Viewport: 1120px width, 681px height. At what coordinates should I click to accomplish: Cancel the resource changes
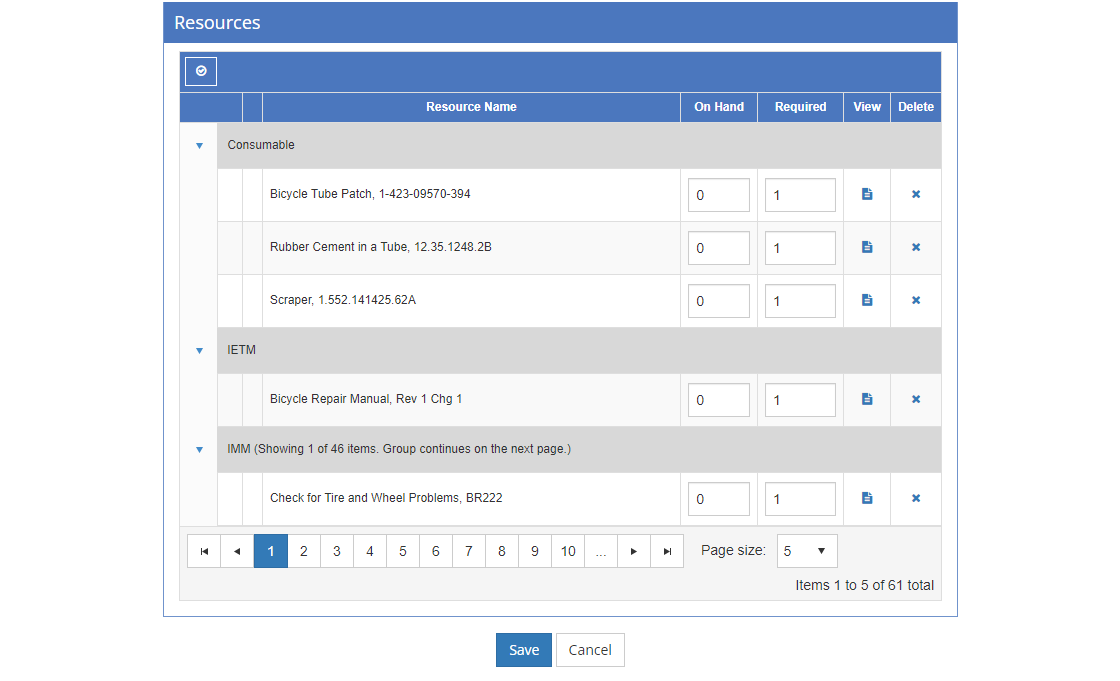590,650
